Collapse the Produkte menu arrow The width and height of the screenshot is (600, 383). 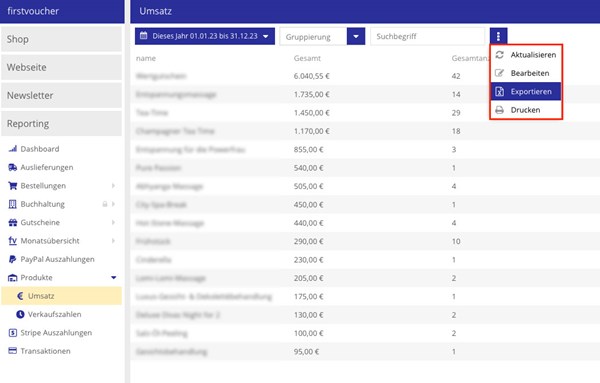point(114,277)
